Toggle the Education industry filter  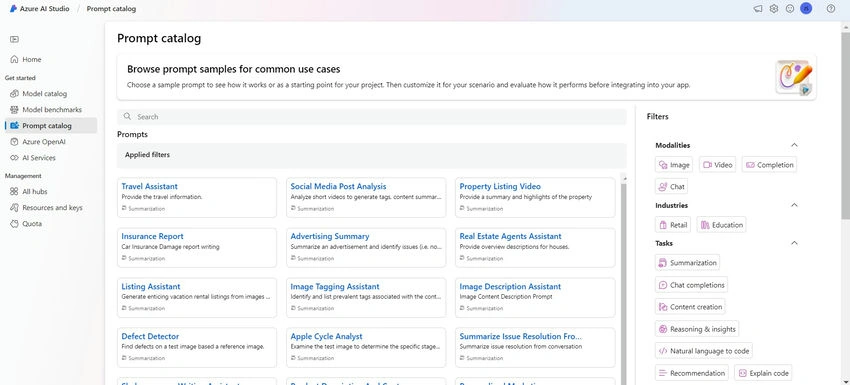coord(721,224)
